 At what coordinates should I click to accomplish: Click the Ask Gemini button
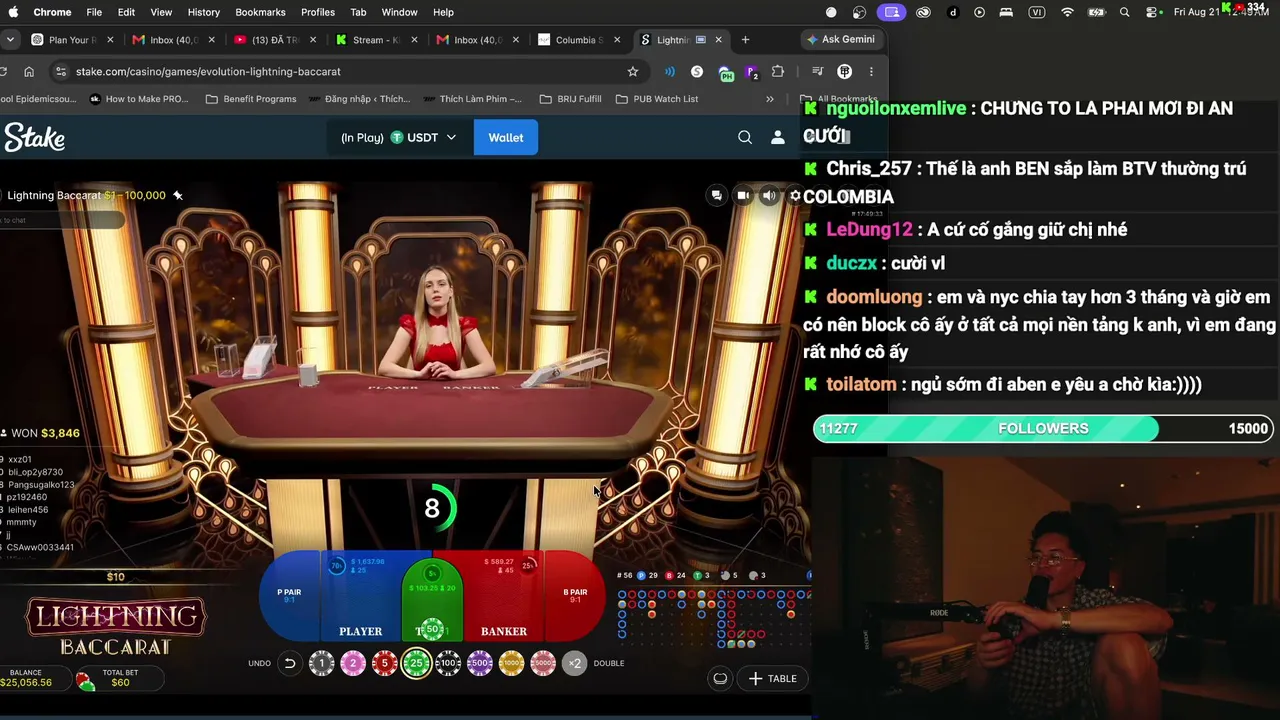pos(840,40)
